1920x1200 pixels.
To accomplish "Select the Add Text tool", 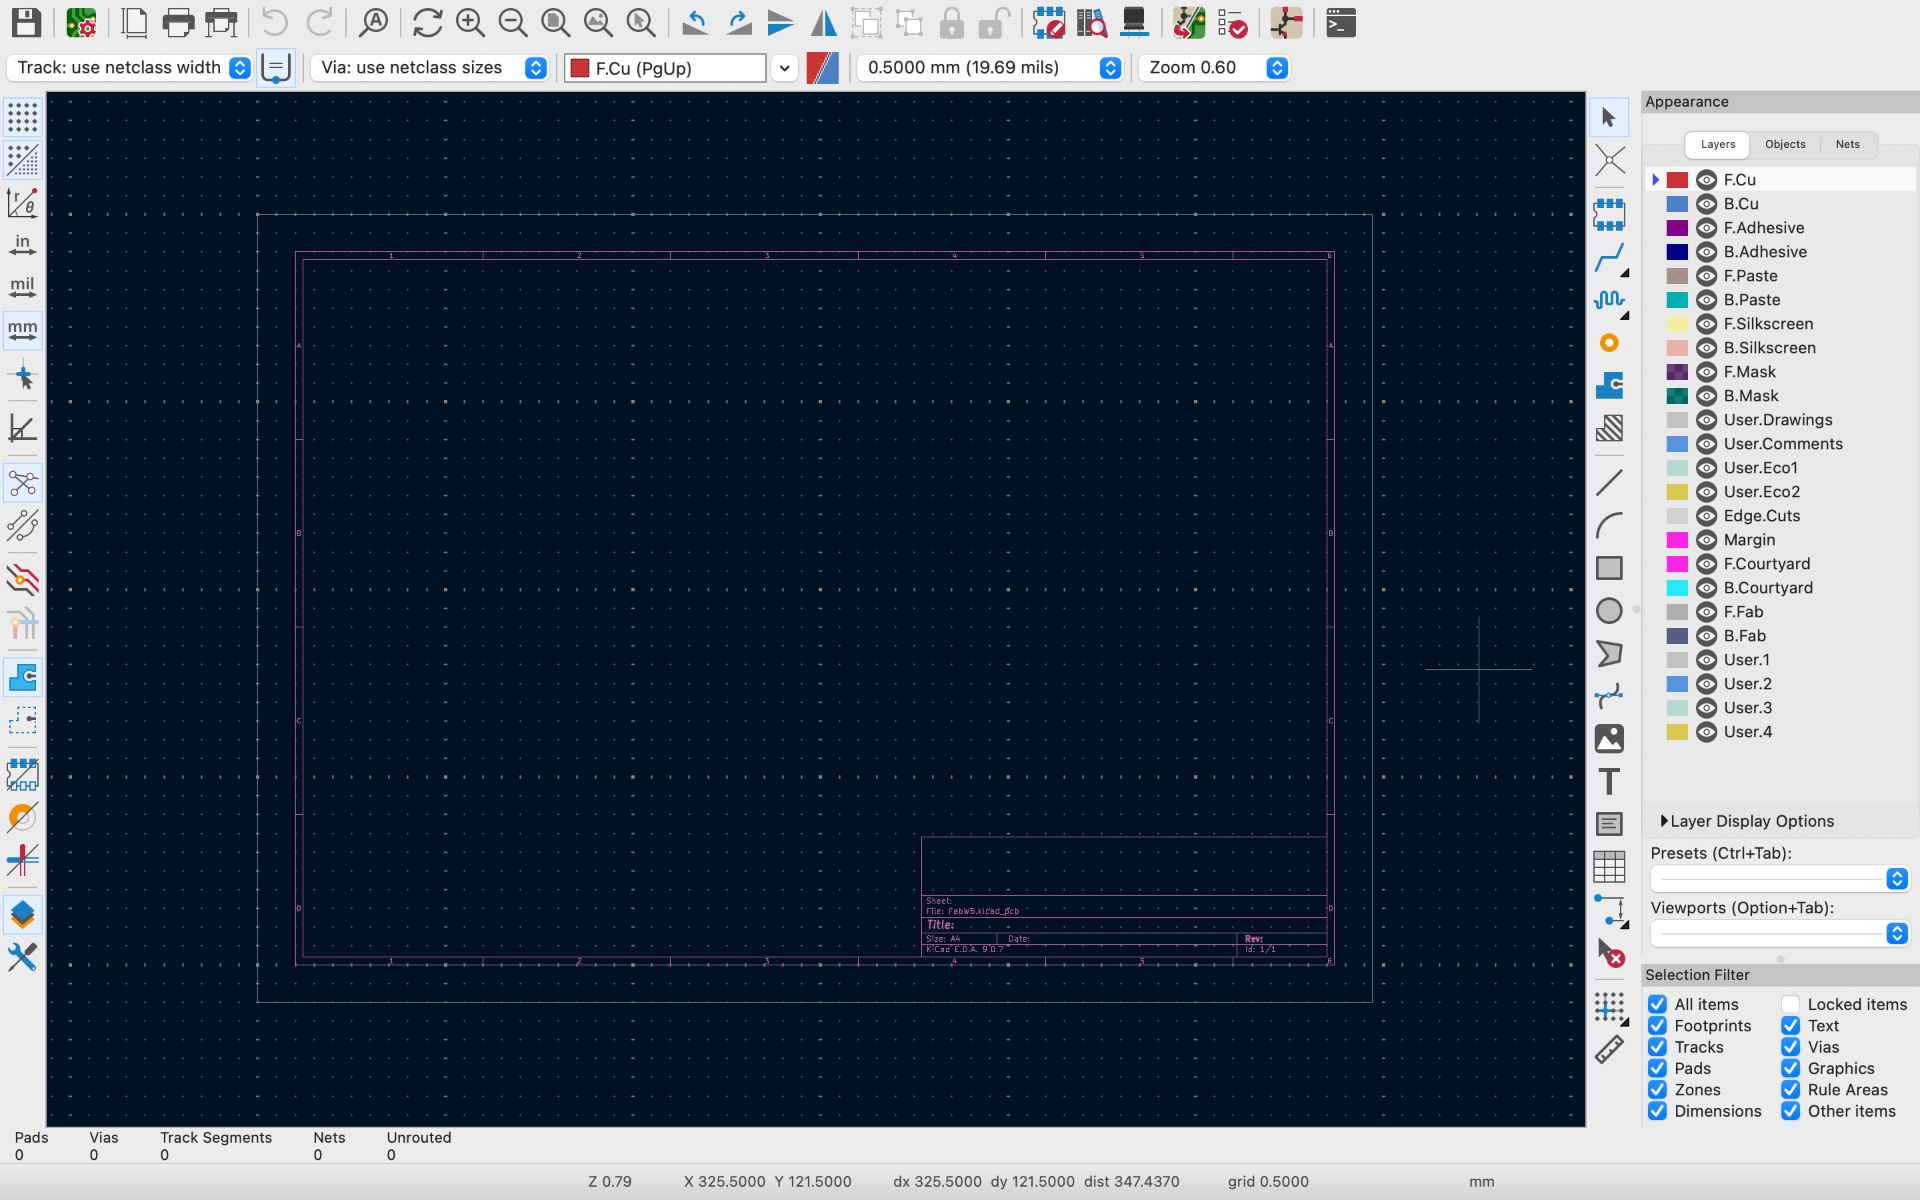I will (x=1608, y=781).
